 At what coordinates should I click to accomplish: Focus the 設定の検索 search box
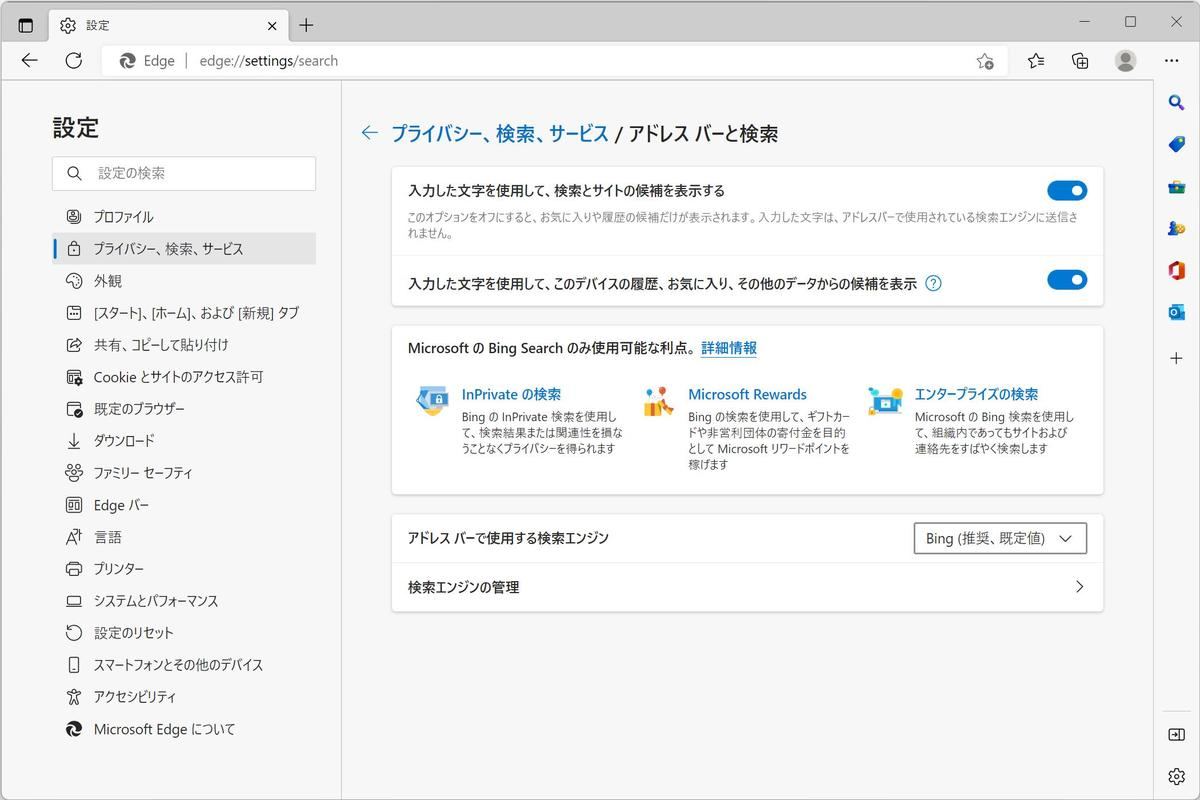[x=184, y=173]
